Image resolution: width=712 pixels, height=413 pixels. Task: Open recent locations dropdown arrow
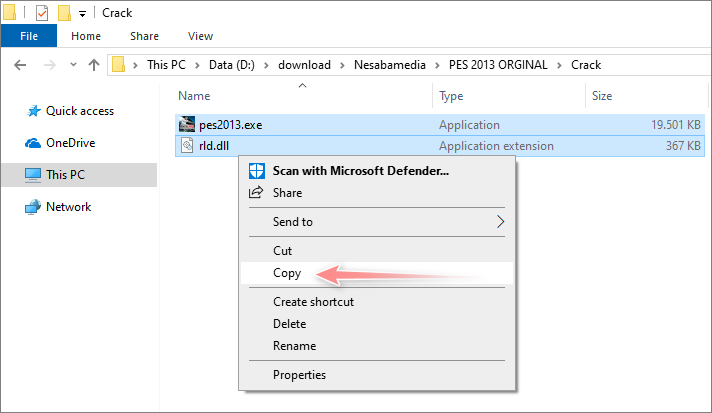(71, 65)
